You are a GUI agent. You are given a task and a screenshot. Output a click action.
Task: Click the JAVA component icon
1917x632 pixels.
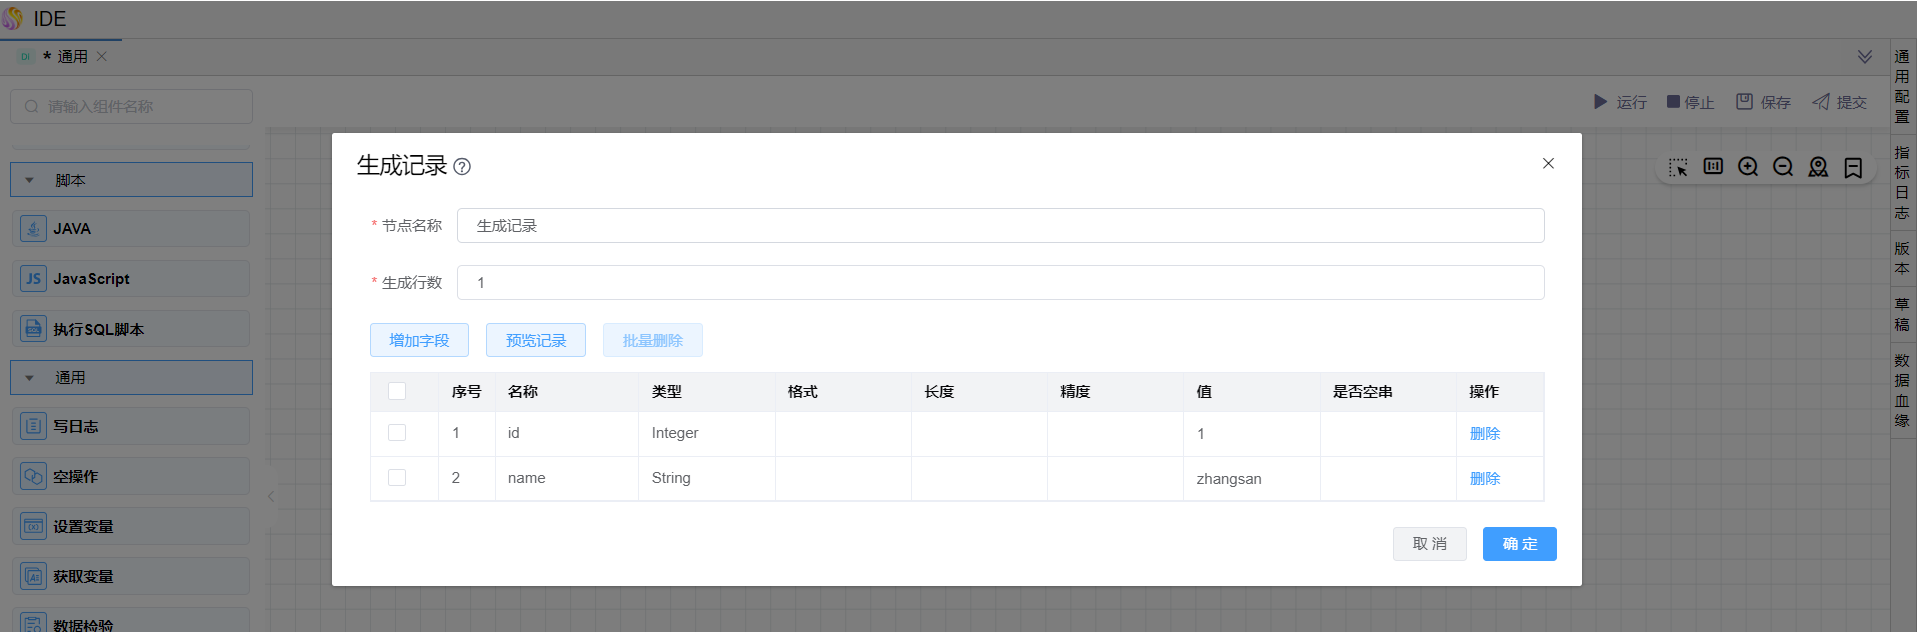pos(33,229)
